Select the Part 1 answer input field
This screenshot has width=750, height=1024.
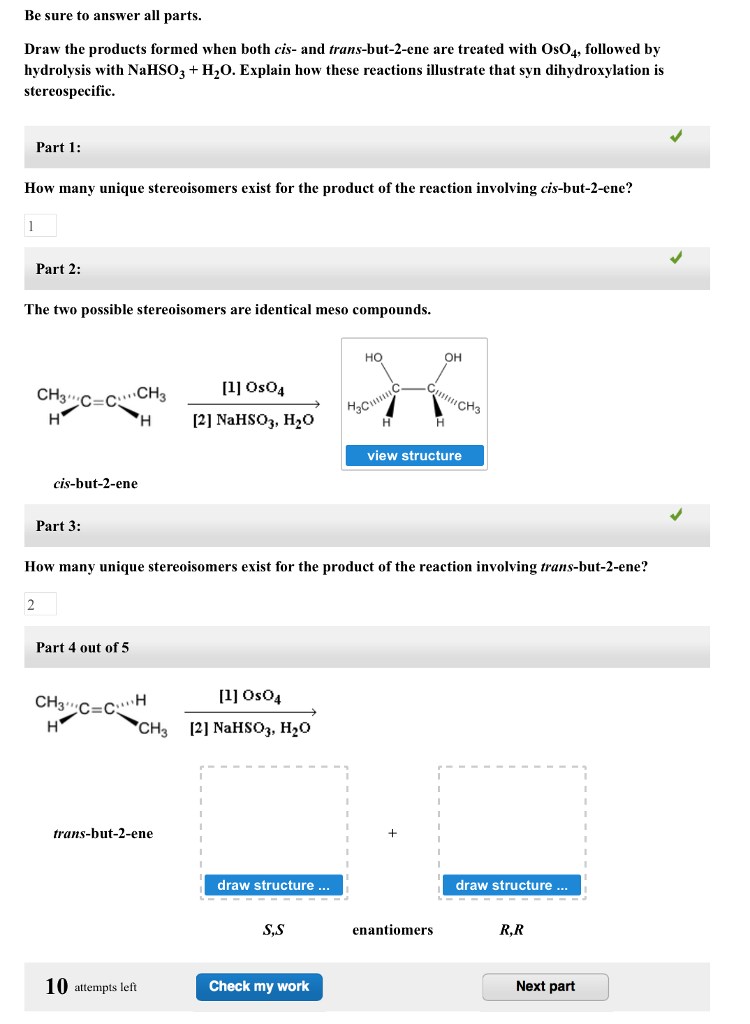click(x=40, y=225)
